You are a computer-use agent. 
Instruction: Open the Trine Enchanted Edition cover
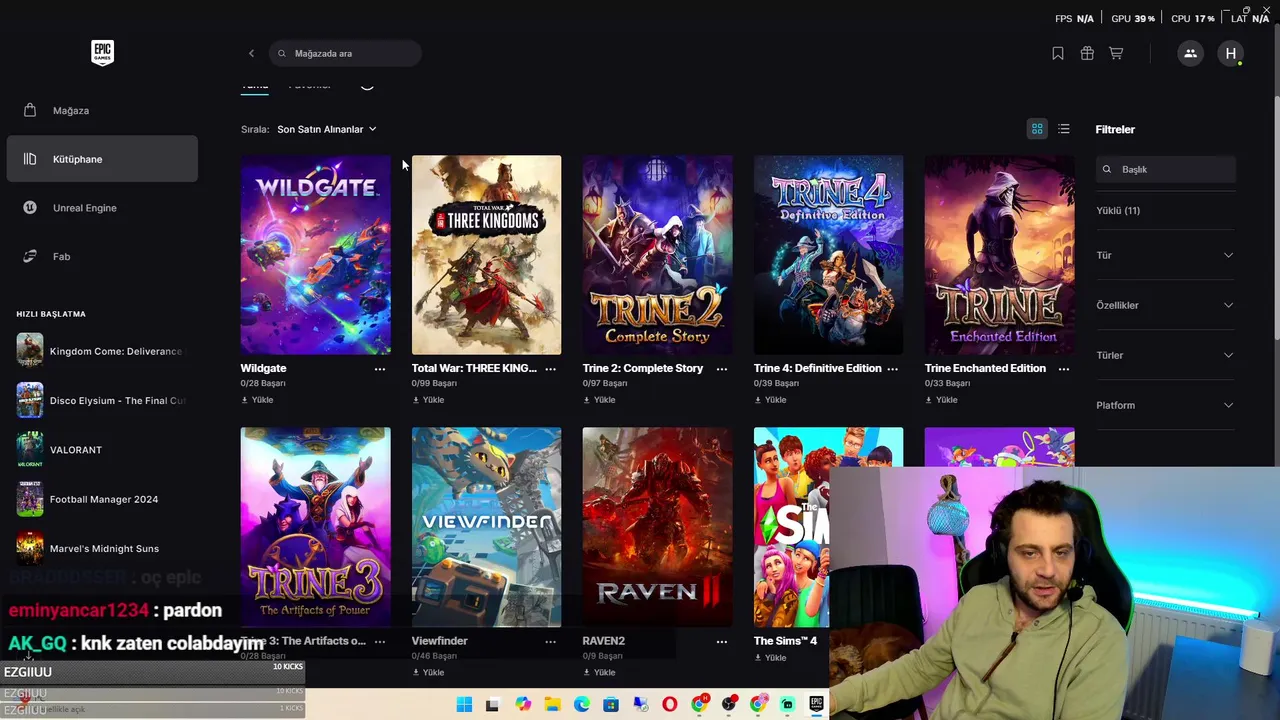1000,255
